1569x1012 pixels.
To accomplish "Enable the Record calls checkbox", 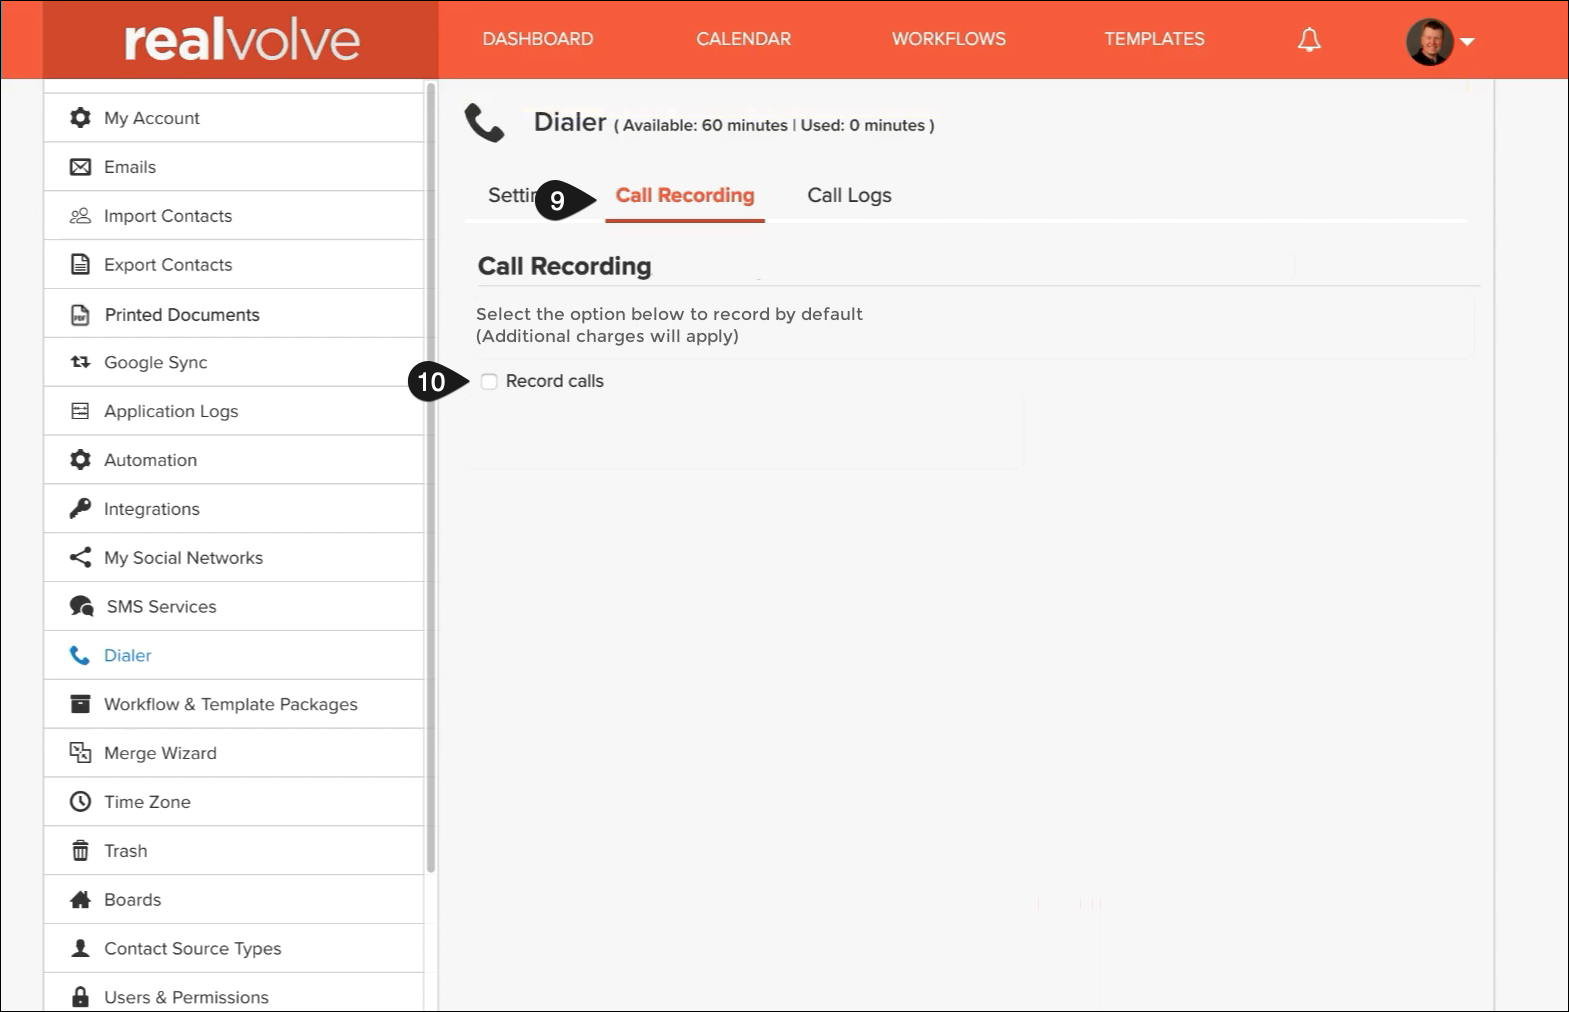I will tap(489, 382).
